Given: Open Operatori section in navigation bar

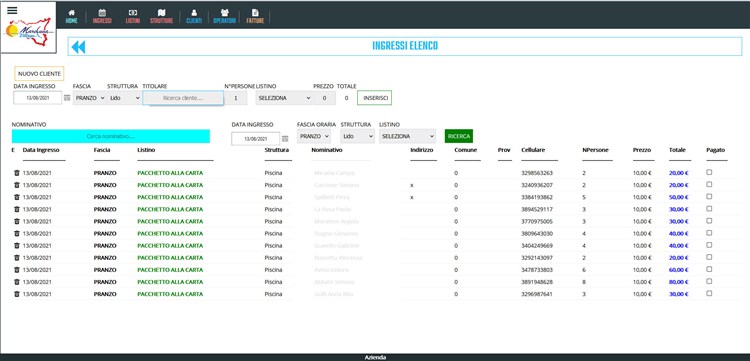Looking at the screenshot, I should [224, 17].
